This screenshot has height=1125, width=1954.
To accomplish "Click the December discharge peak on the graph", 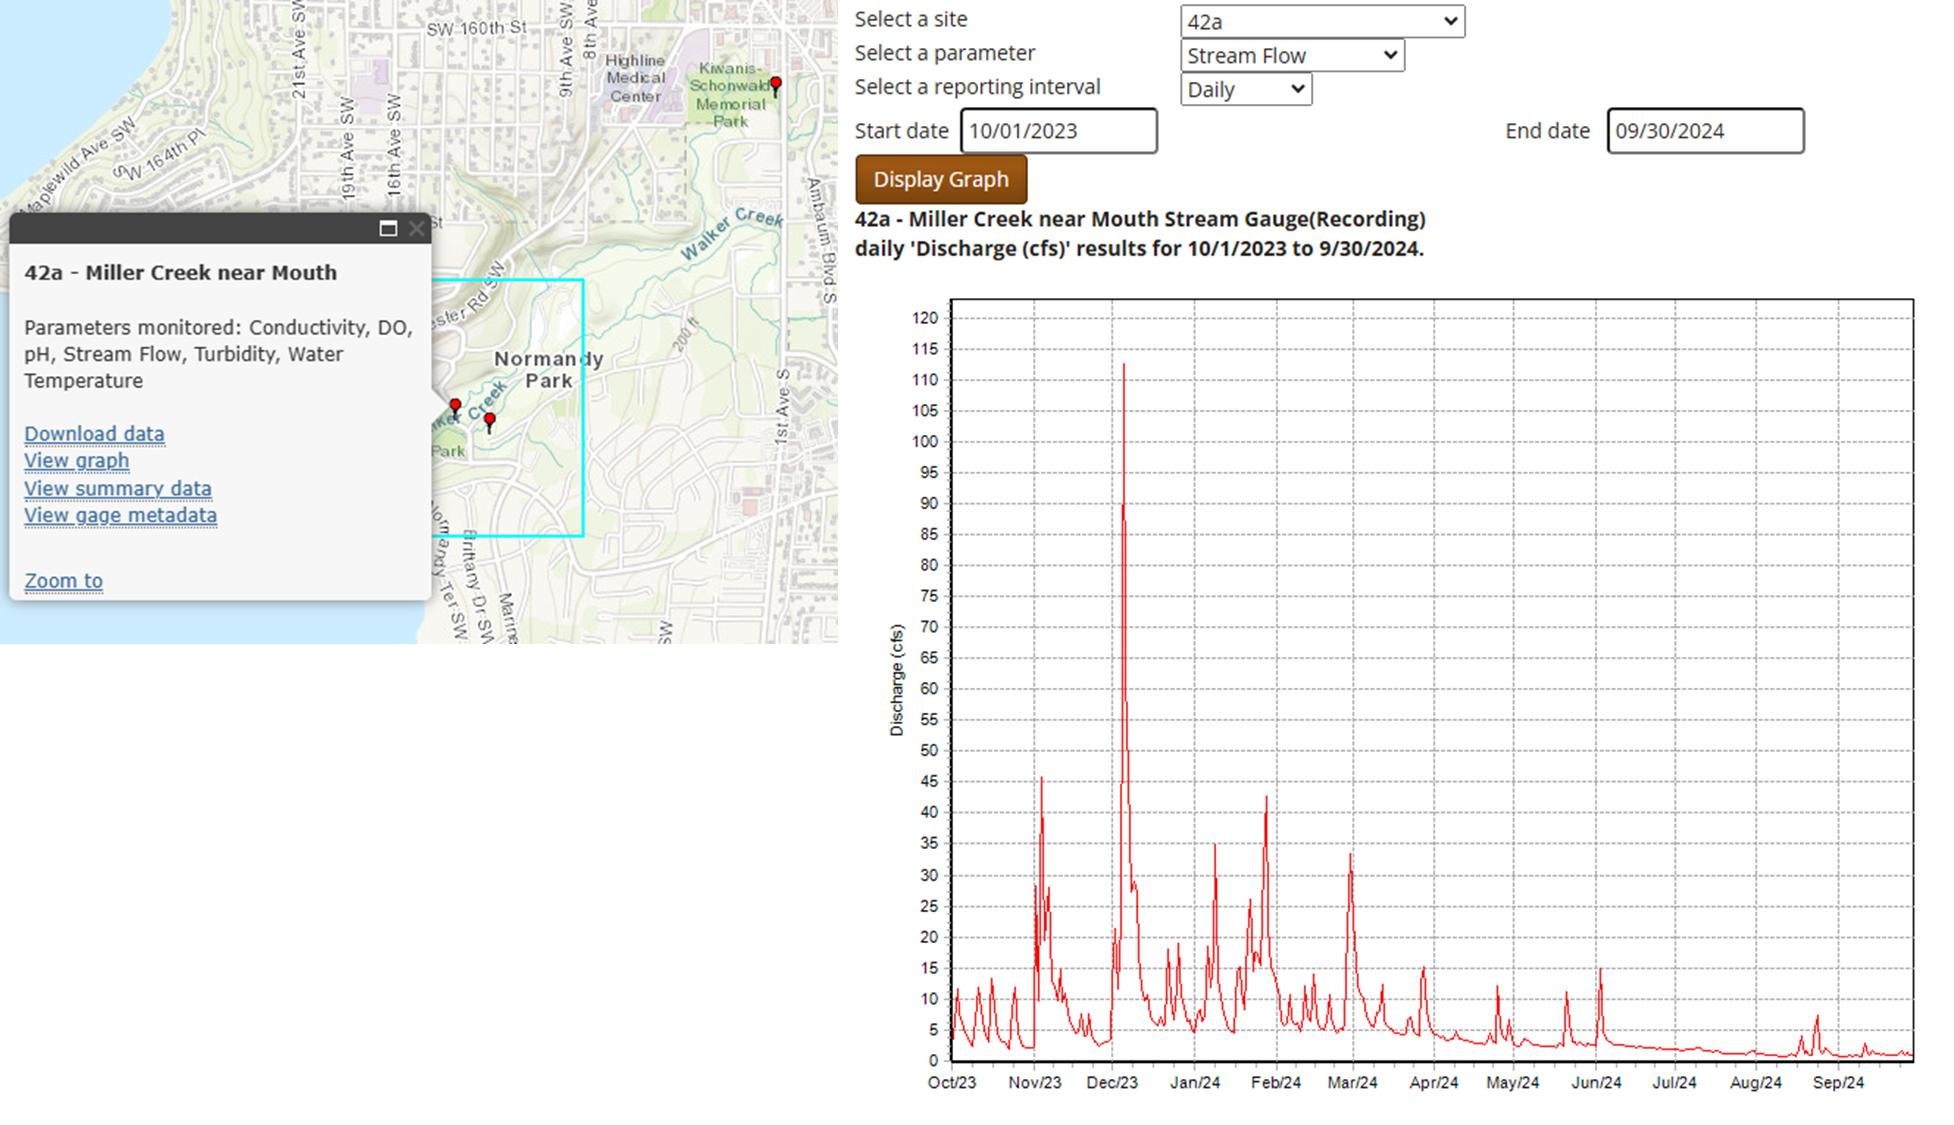I will coord(1126,365).
